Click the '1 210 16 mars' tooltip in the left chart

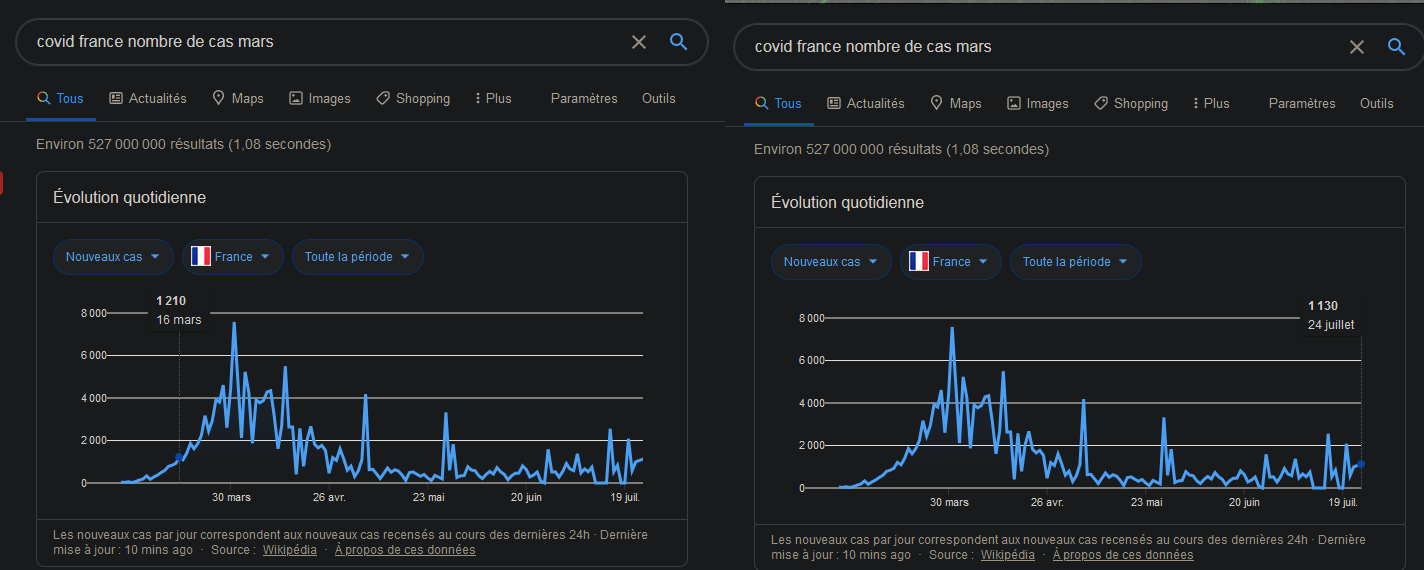(x=178, y=310)
